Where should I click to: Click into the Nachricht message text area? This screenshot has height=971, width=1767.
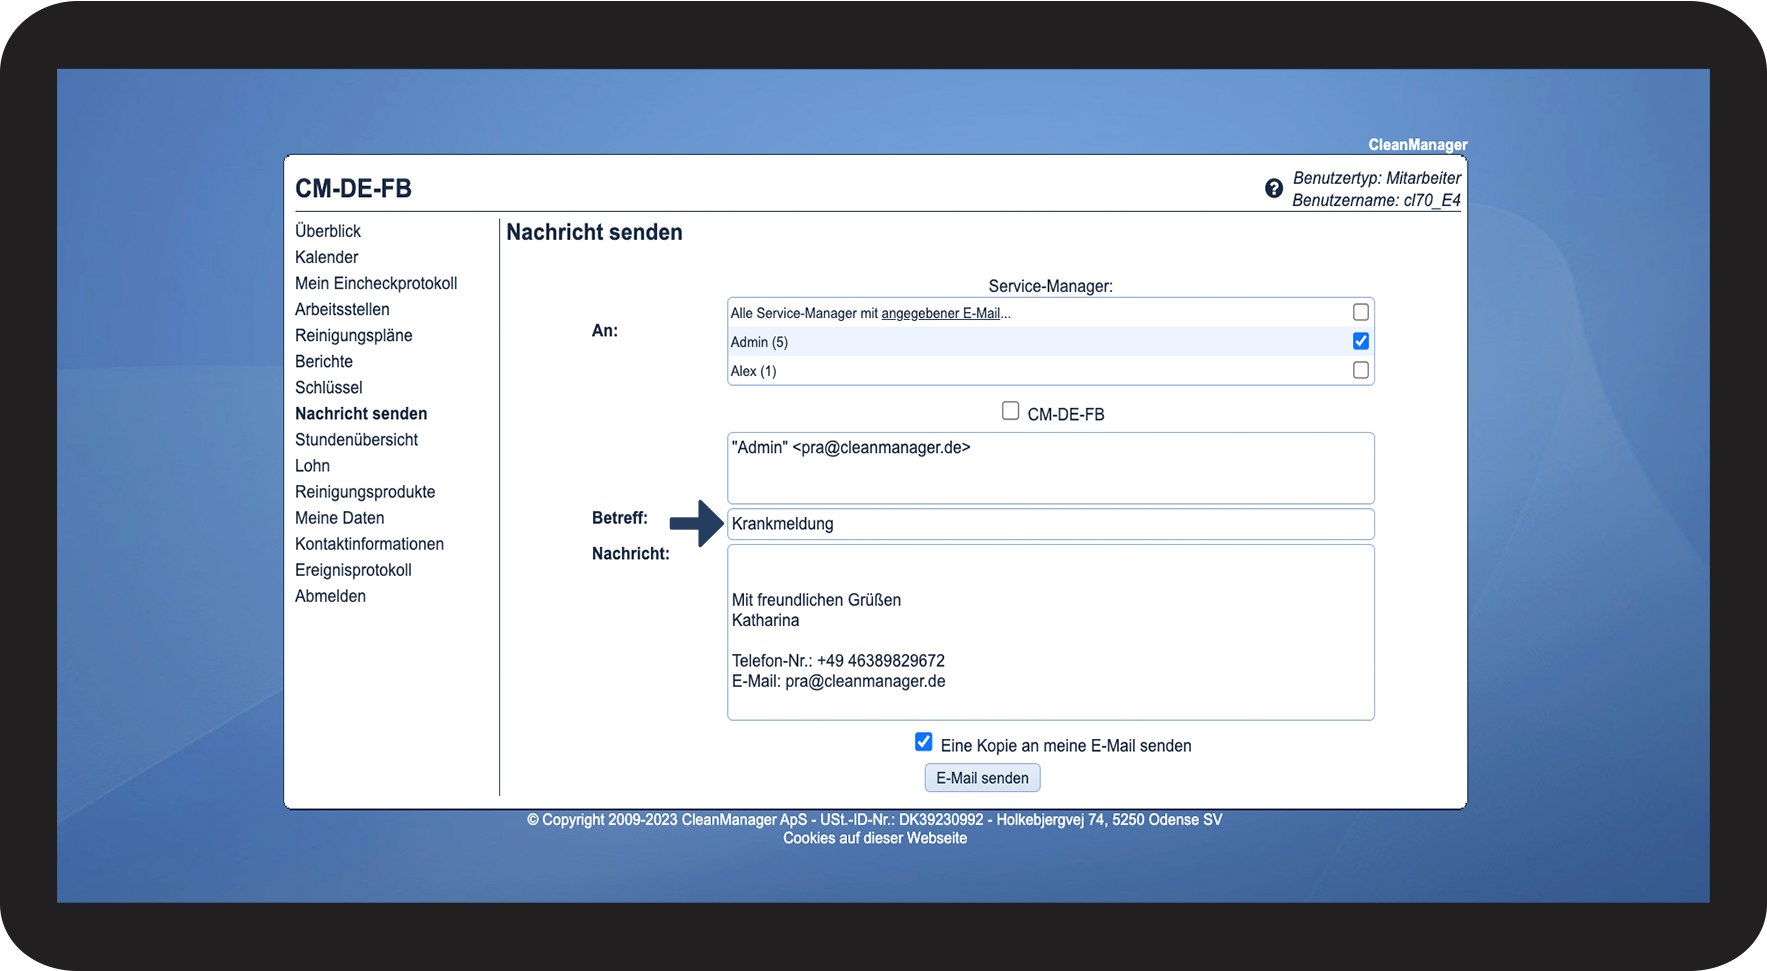1051,632
